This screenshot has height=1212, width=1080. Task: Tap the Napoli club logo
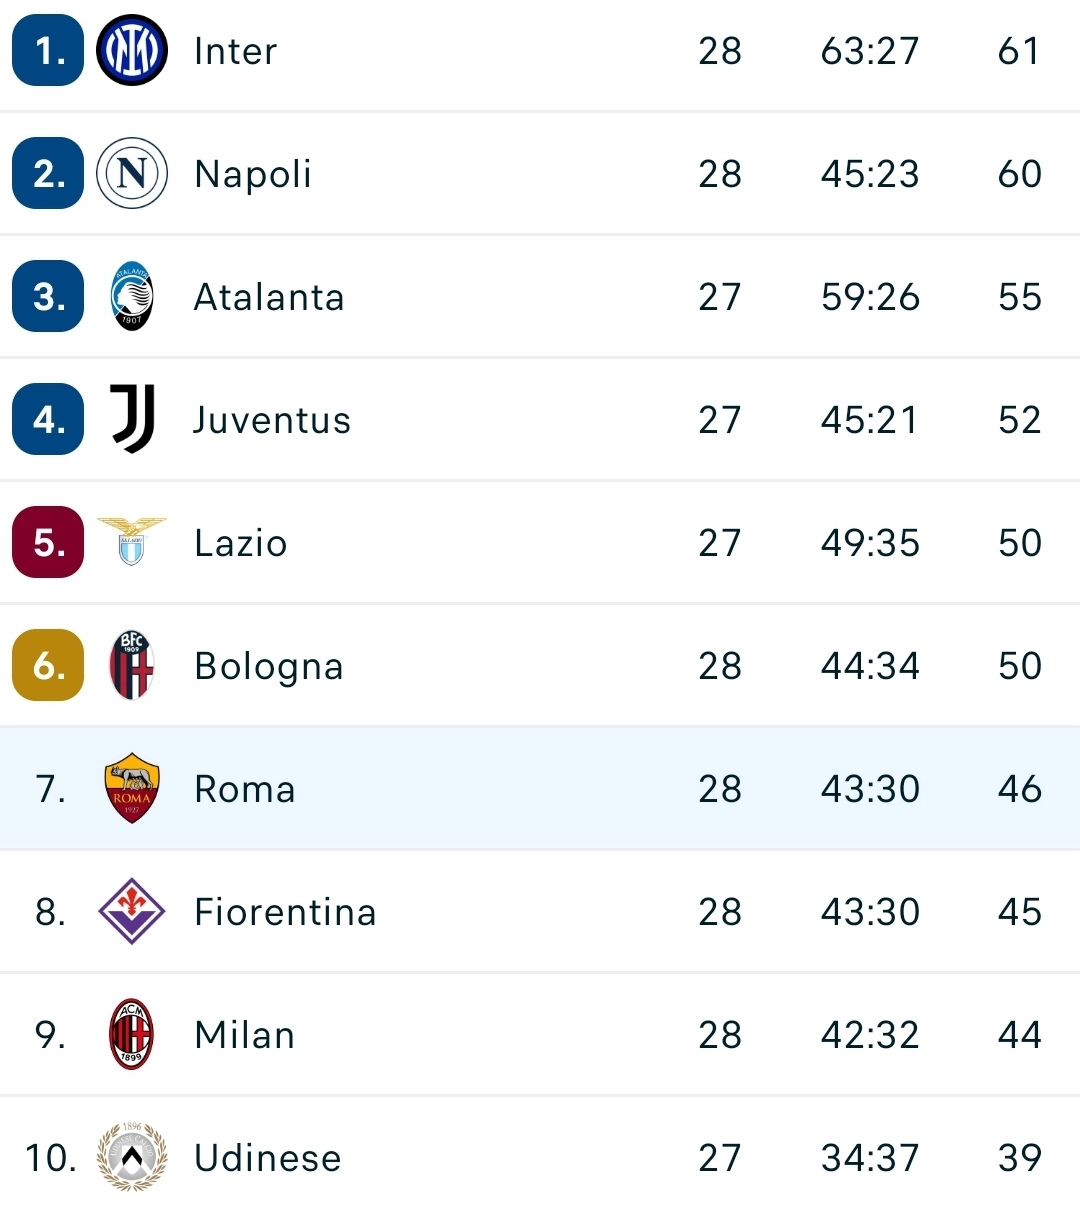pyautogui.click(x=132, y=173)
